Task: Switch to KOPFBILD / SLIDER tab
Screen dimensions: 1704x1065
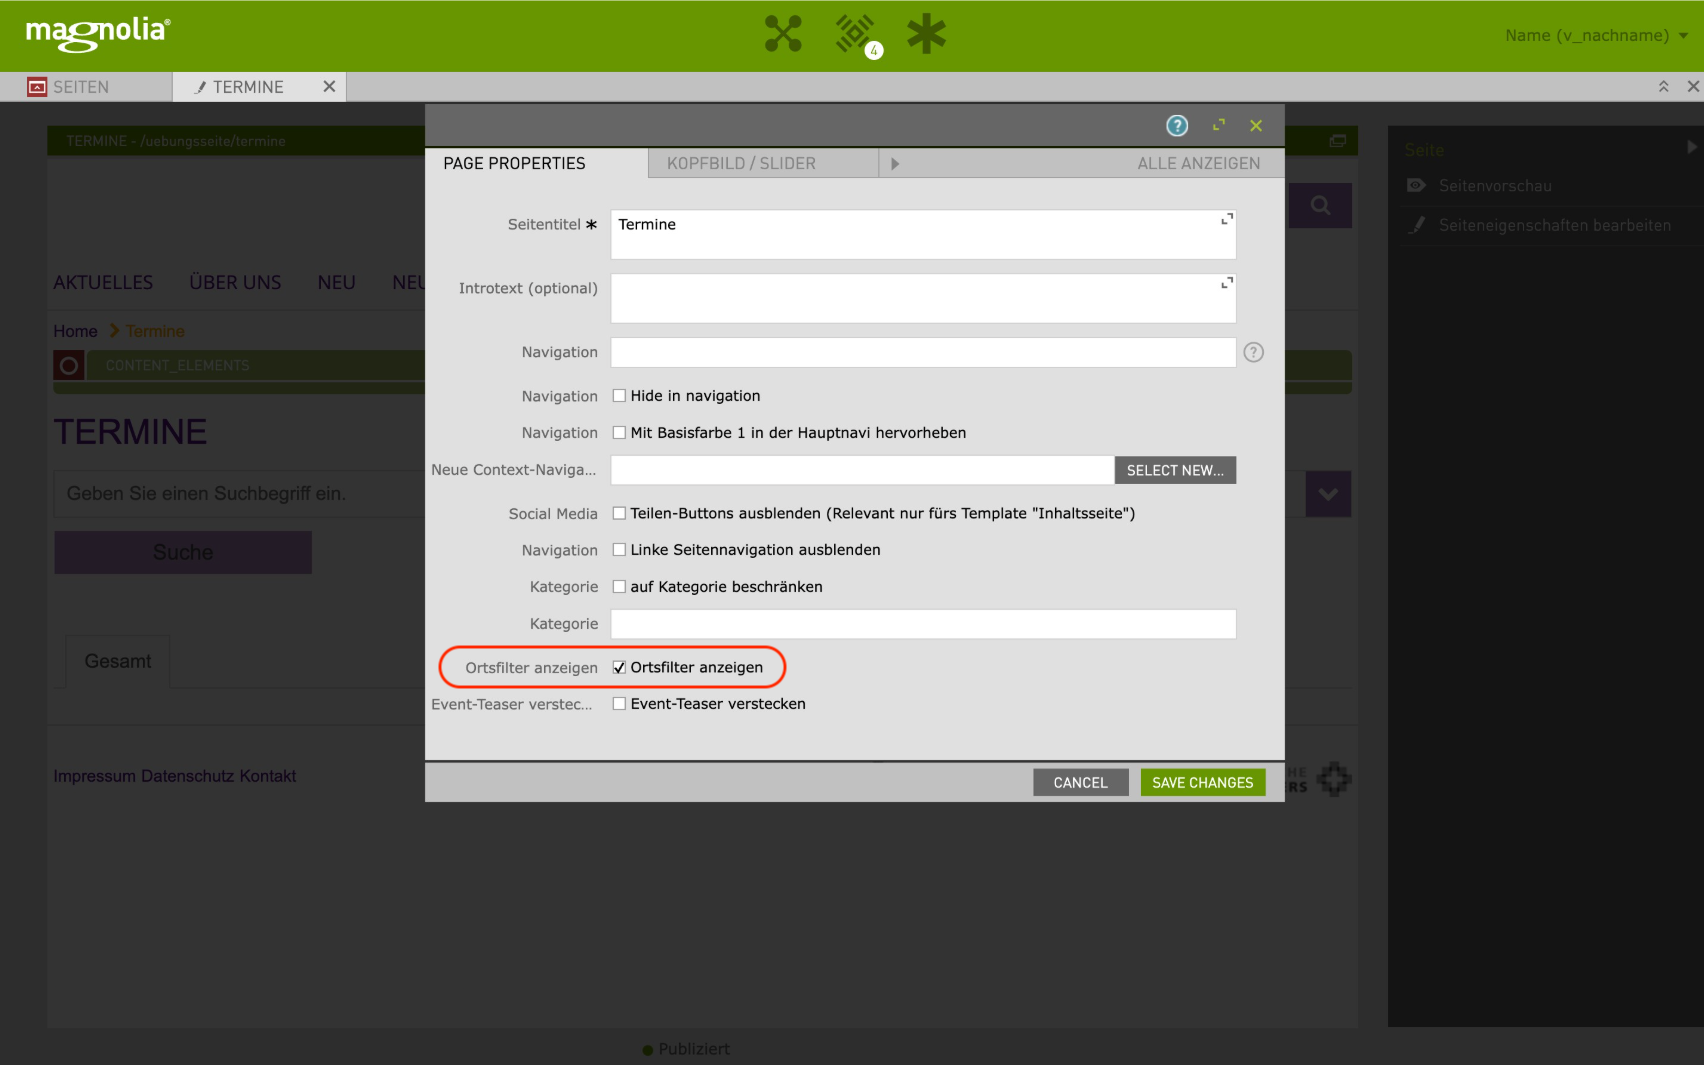Action: point(741,163)
